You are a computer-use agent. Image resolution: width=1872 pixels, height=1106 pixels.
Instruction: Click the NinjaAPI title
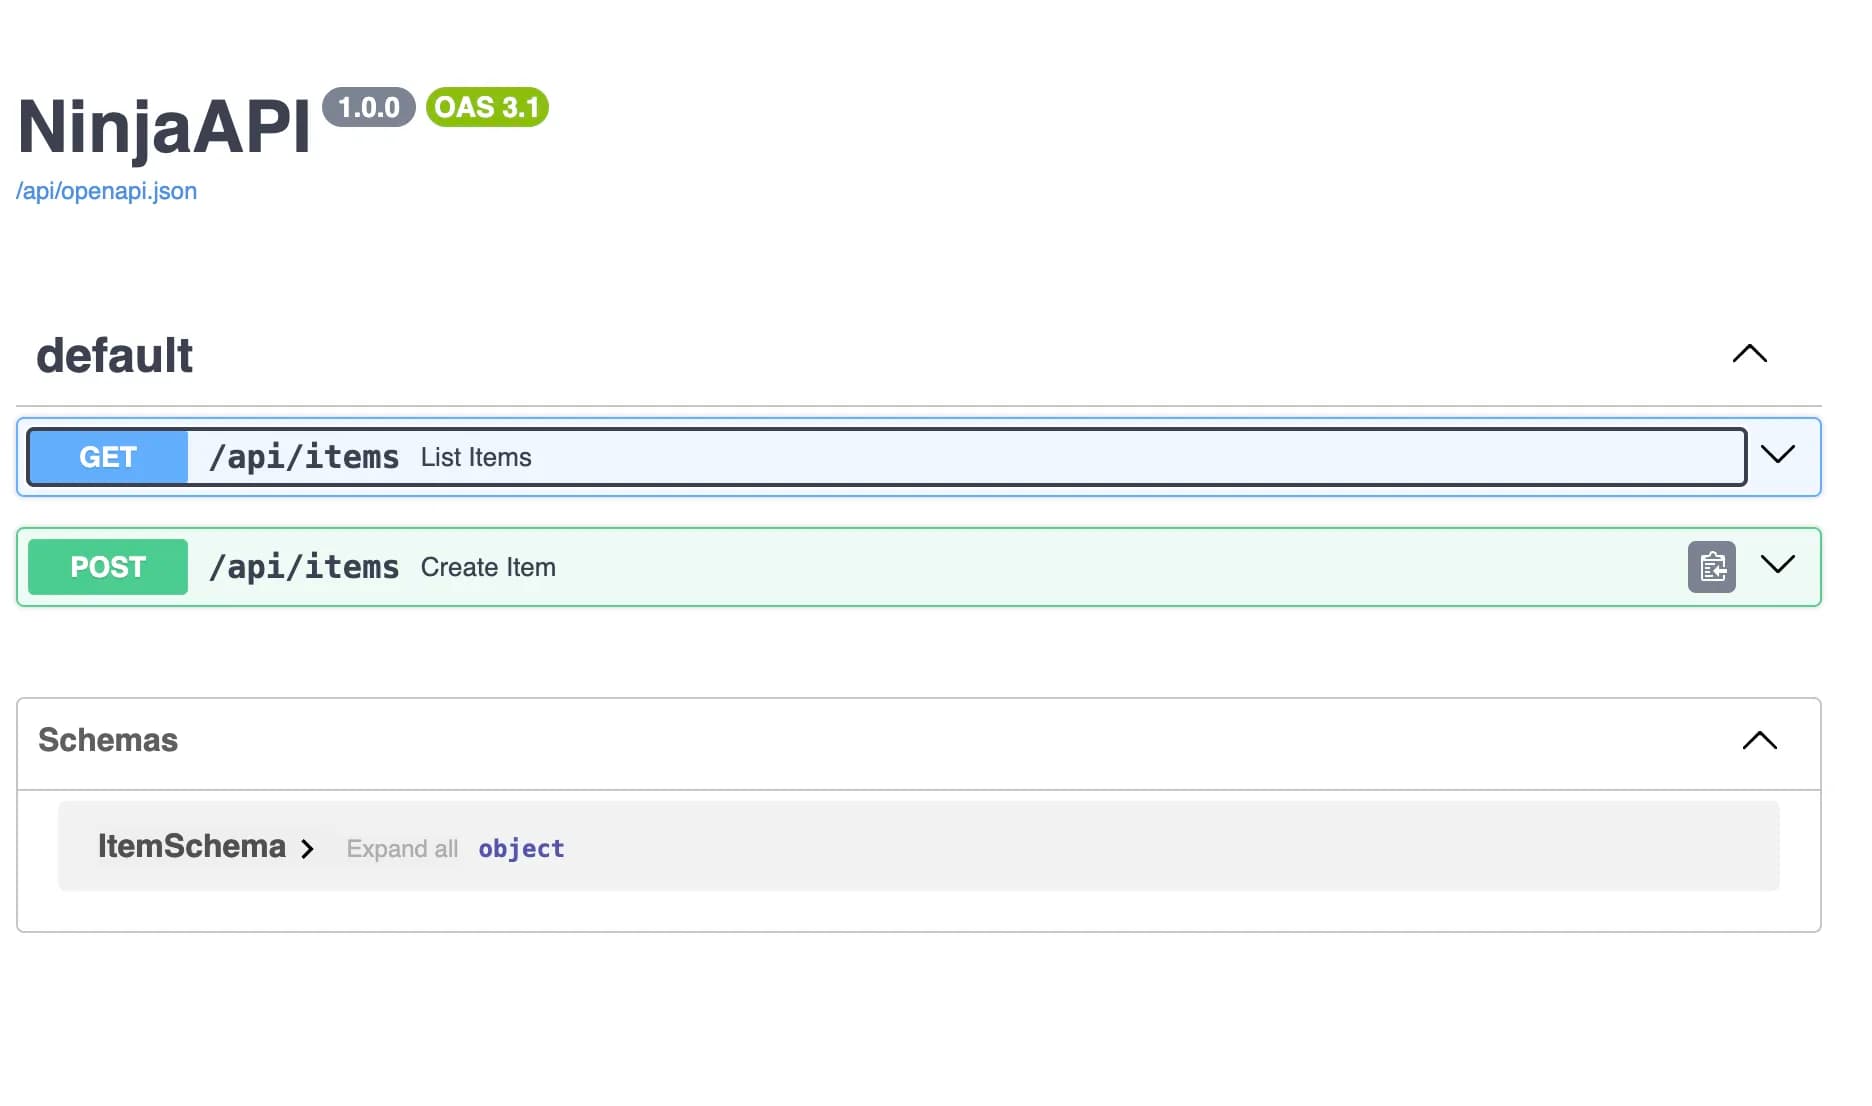coord(164,127)
